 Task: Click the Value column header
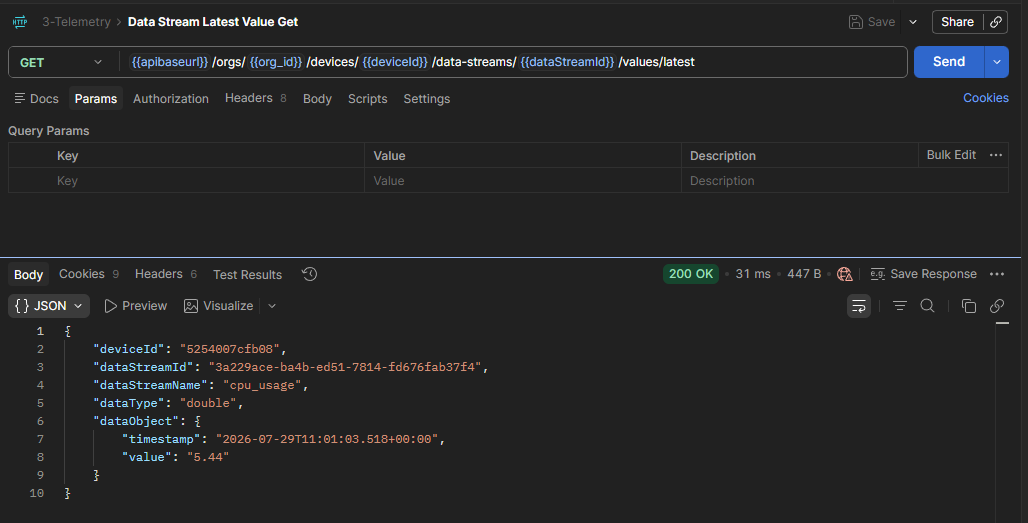[389, 156]
